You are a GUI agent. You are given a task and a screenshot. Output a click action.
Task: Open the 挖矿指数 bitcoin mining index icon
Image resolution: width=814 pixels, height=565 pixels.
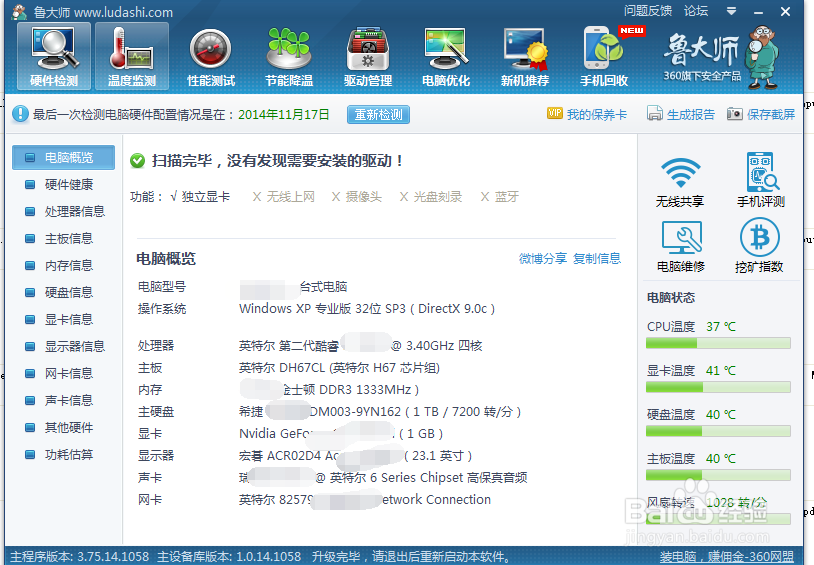pos(759,246)
